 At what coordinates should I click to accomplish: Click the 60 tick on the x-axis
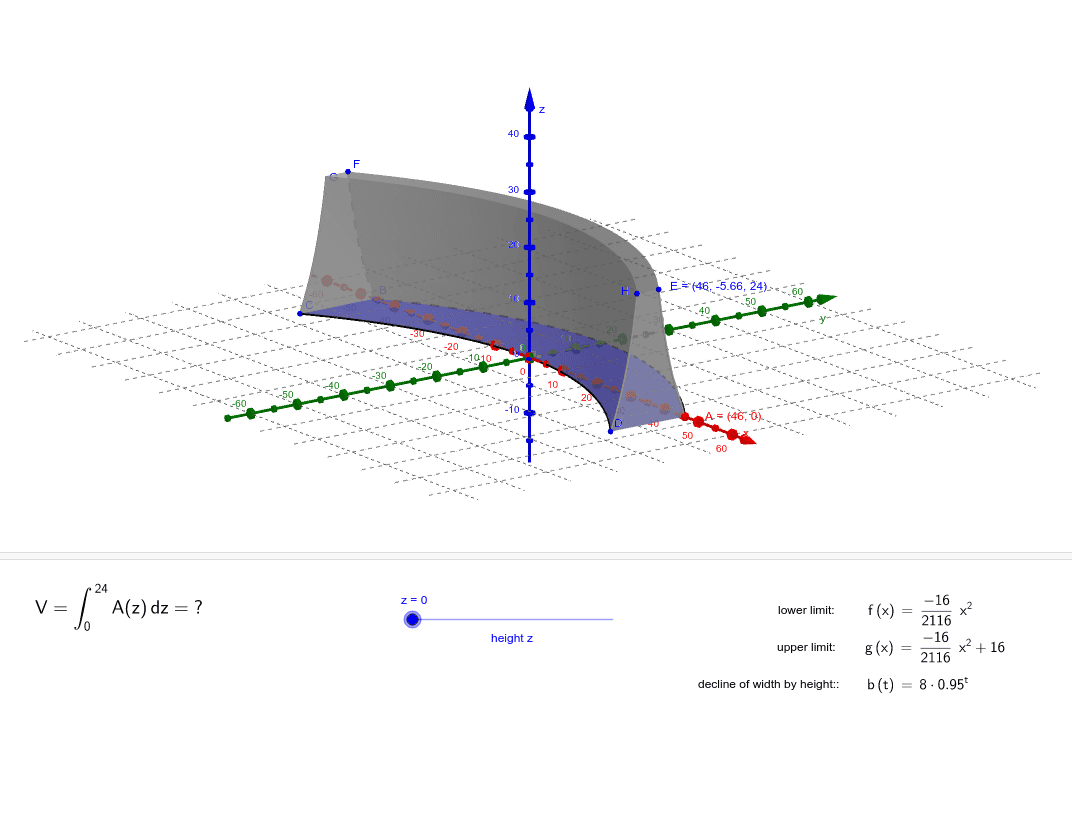[732, 434]
